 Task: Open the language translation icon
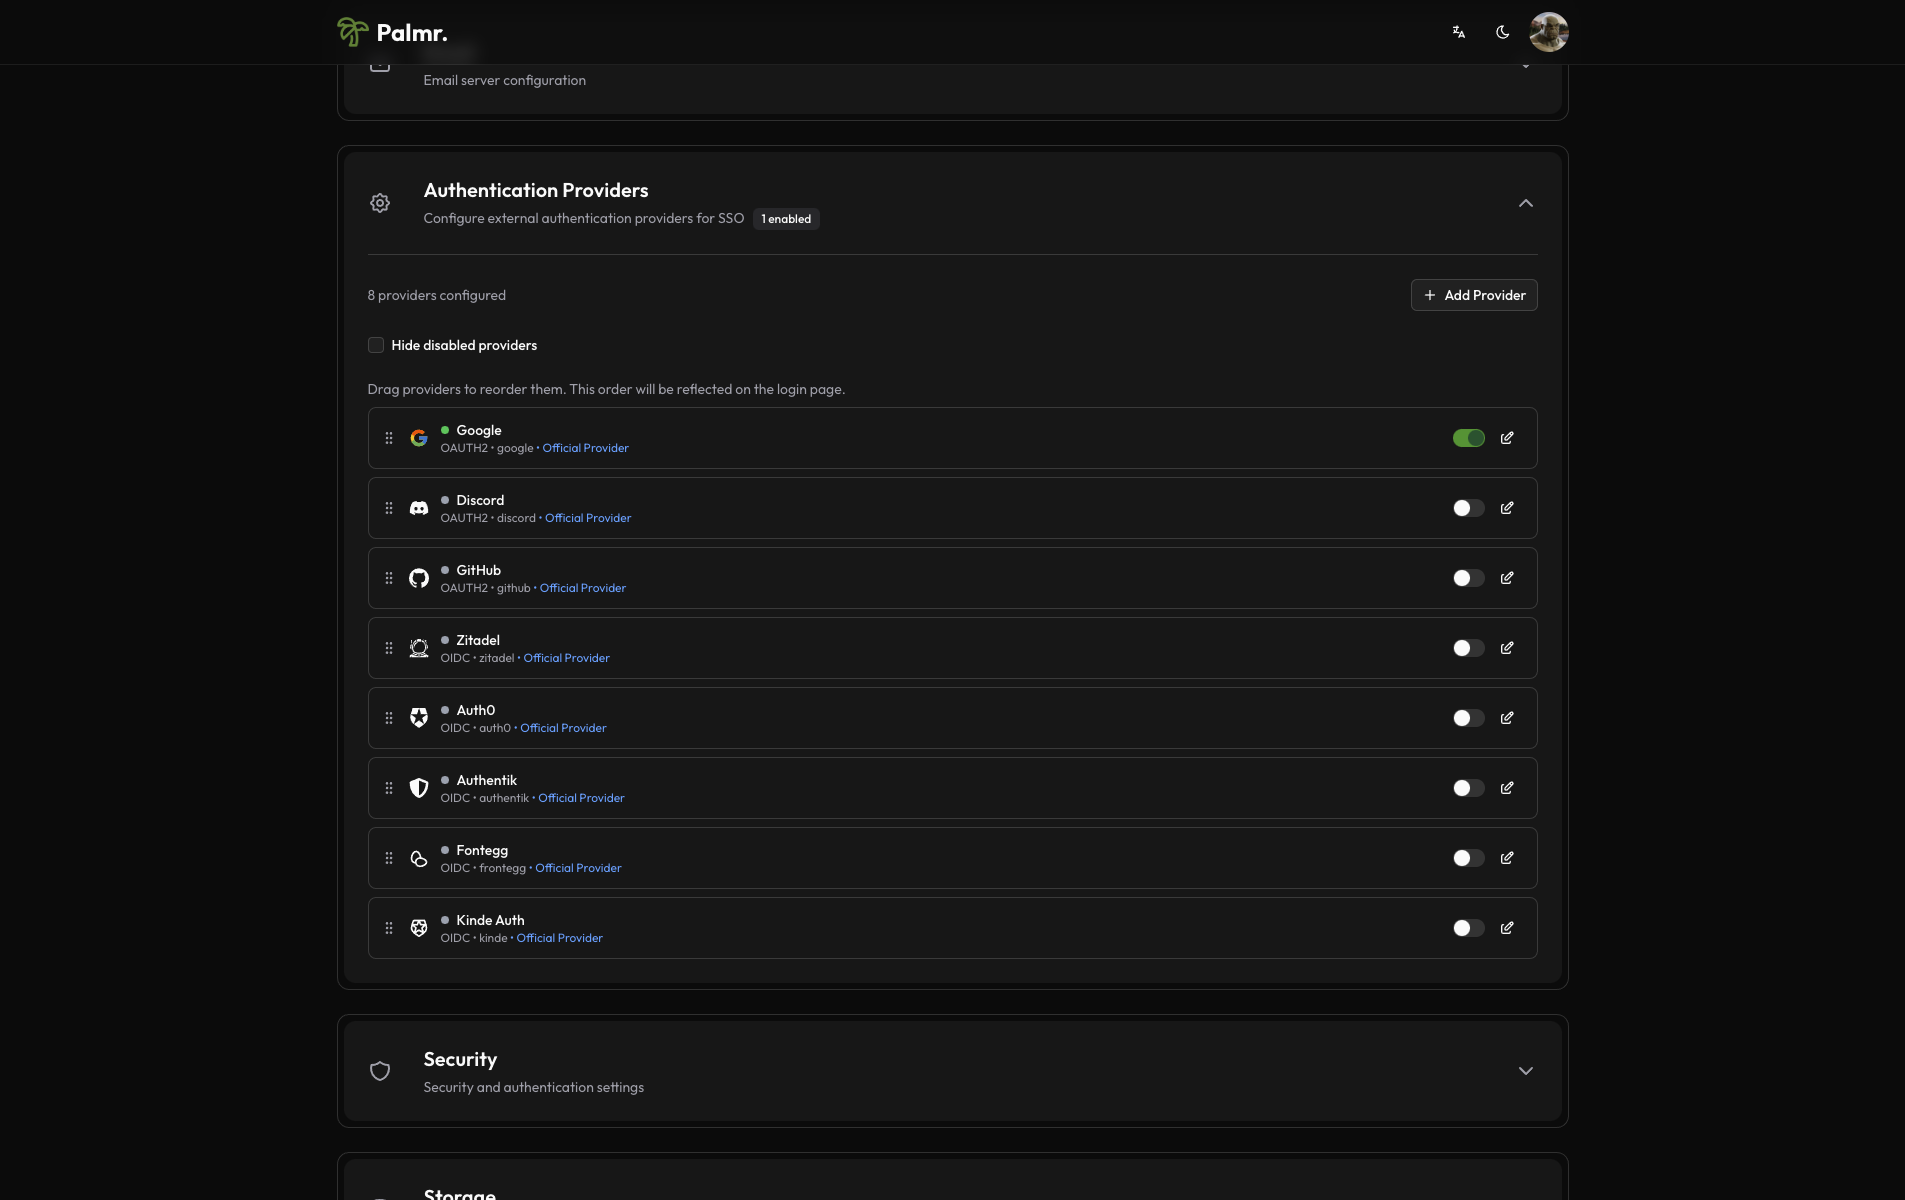coord(1459,32)
